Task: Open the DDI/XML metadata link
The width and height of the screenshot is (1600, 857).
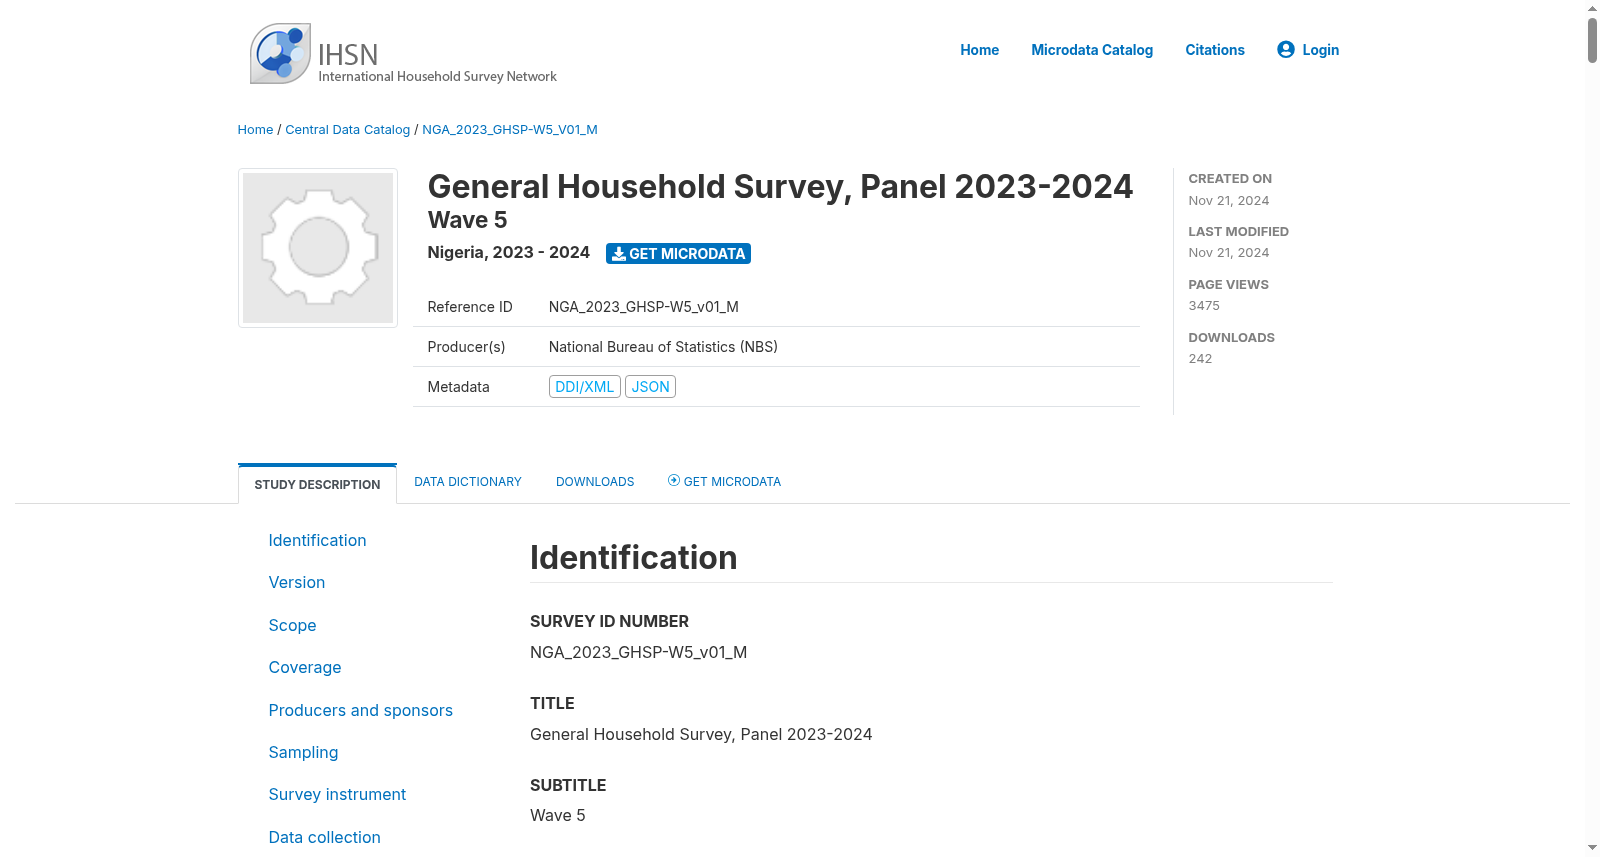Action: (585, 387)
